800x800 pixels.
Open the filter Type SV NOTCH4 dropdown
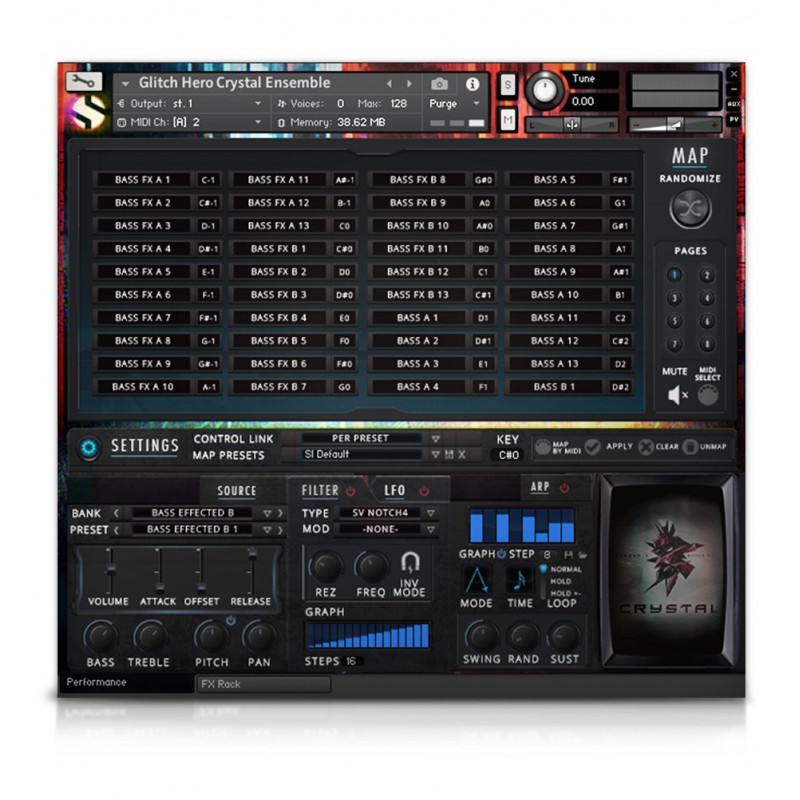tap(430, 513)
